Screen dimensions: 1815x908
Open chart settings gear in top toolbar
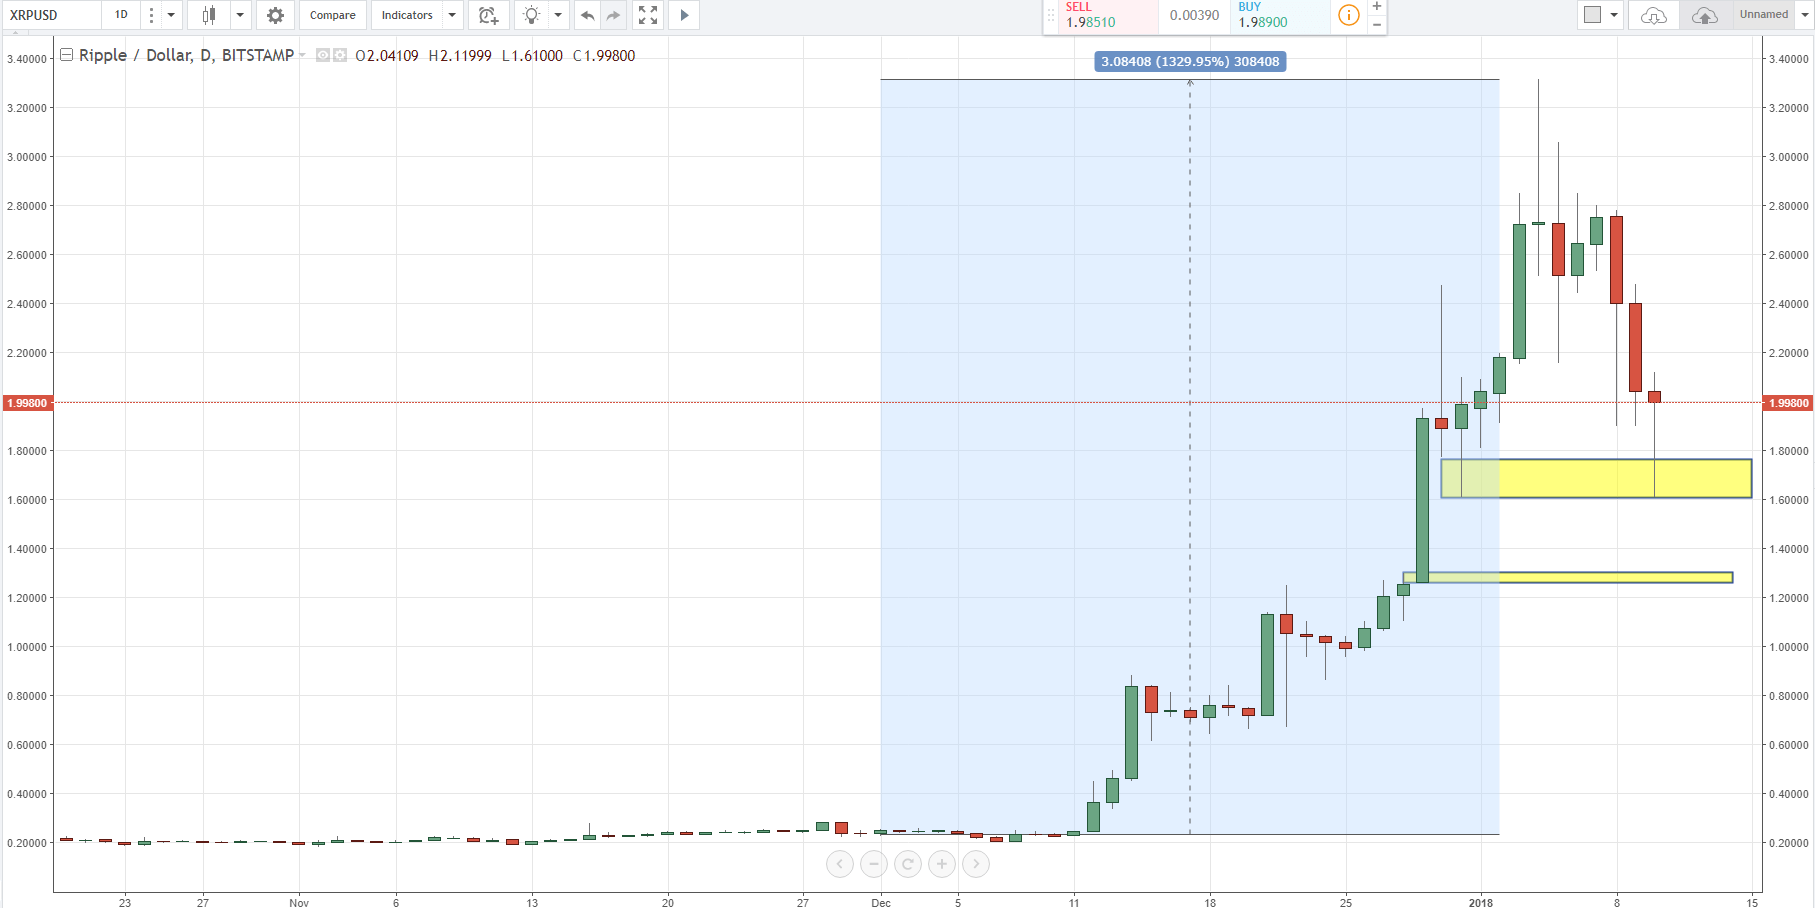(275, 15)
